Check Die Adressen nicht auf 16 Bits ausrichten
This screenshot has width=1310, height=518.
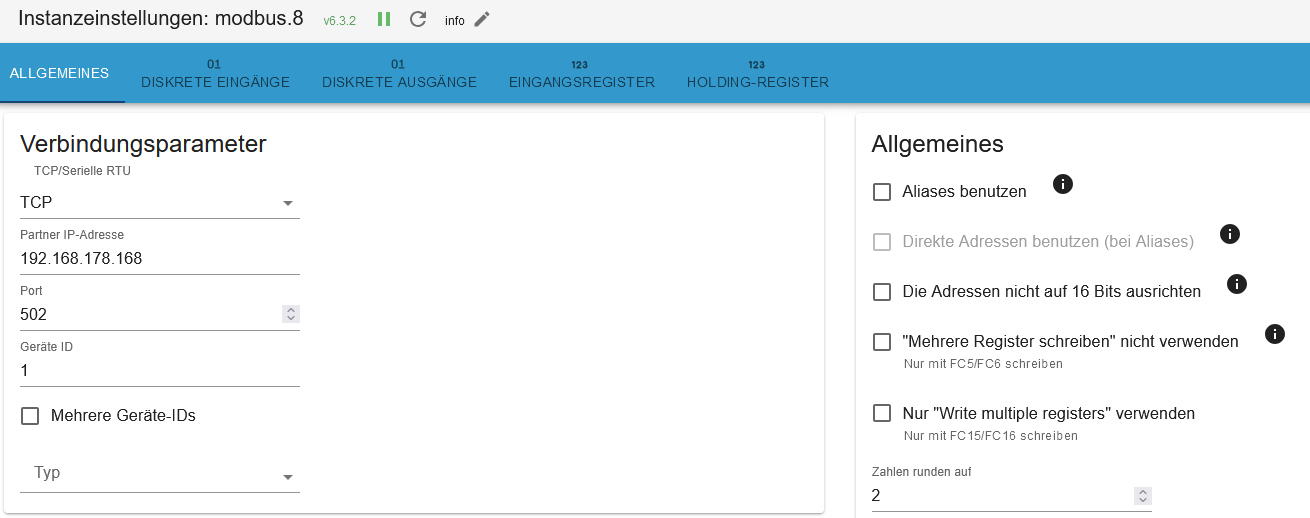(x=882, y=292)
